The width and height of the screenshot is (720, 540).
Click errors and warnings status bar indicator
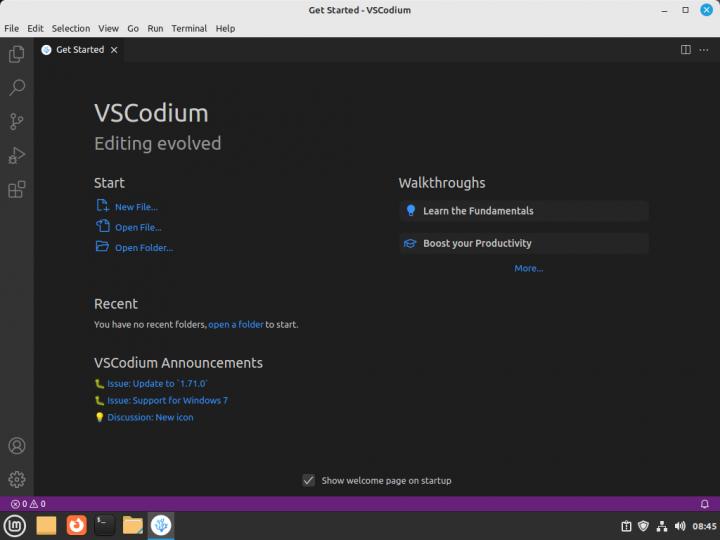coord(28,504)
